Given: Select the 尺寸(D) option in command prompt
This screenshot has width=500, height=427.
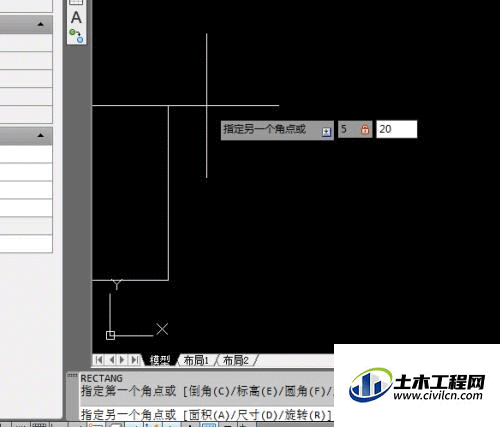Looking at the screenshot, I should tap(256, 415).
